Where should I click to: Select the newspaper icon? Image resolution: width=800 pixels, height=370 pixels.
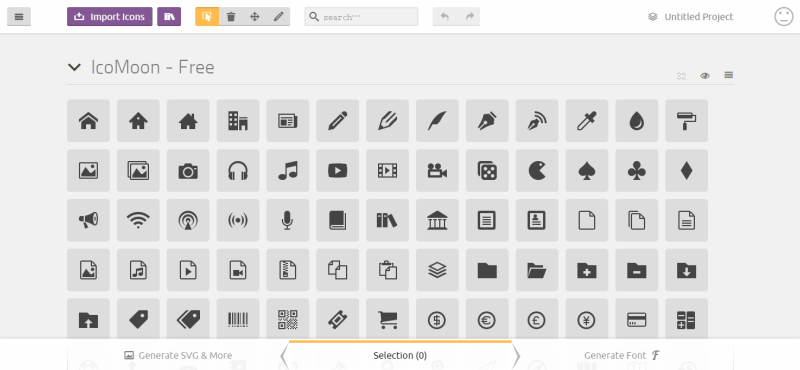pyautogui.click(x=288, y=120)
